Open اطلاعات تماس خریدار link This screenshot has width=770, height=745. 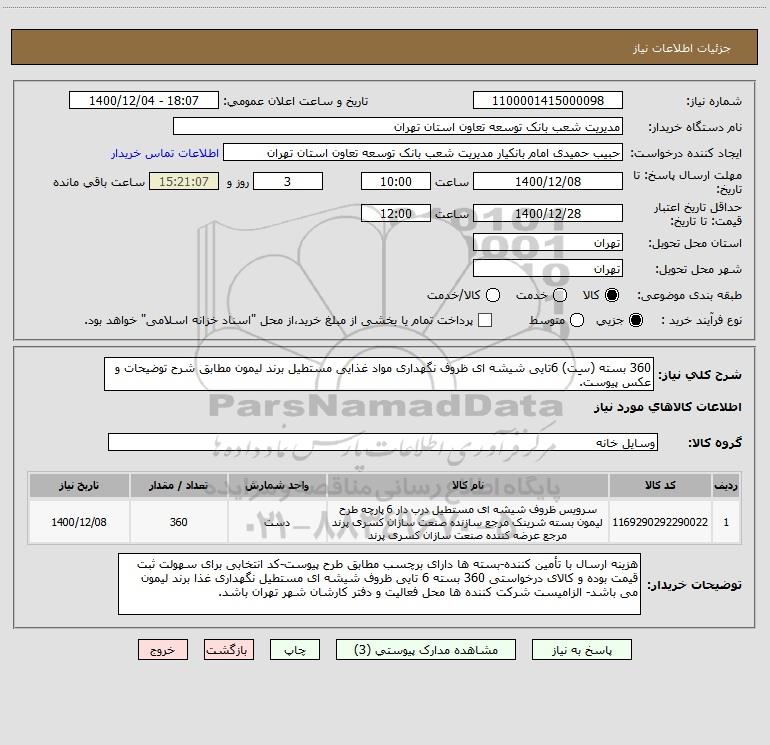165,153
